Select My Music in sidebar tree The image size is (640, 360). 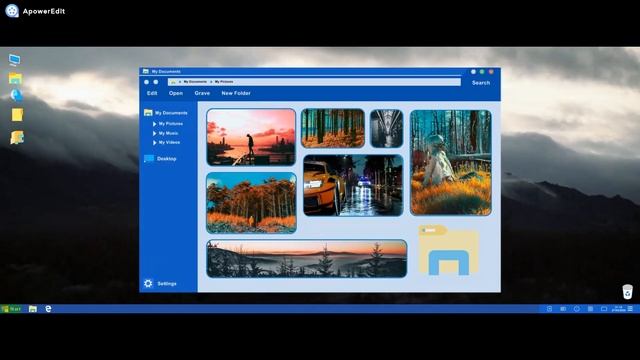[168, 133]
